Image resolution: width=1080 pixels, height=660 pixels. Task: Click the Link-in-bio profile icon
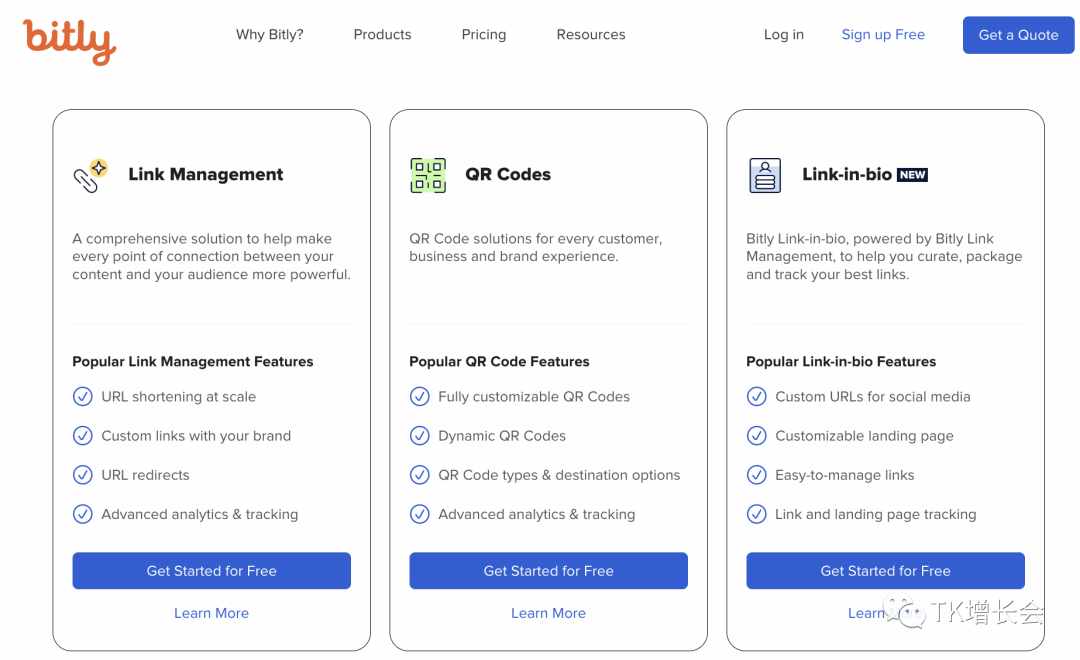765,176
